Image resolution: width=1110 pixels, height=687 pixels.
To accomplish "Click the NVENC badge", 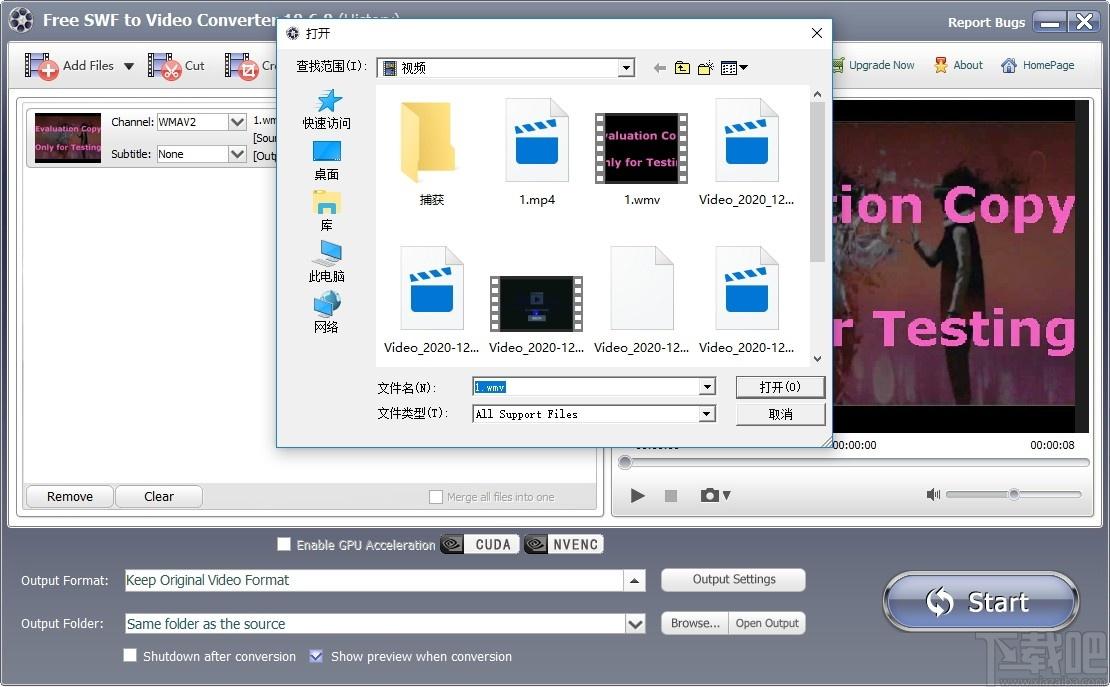I will point(563,544).
